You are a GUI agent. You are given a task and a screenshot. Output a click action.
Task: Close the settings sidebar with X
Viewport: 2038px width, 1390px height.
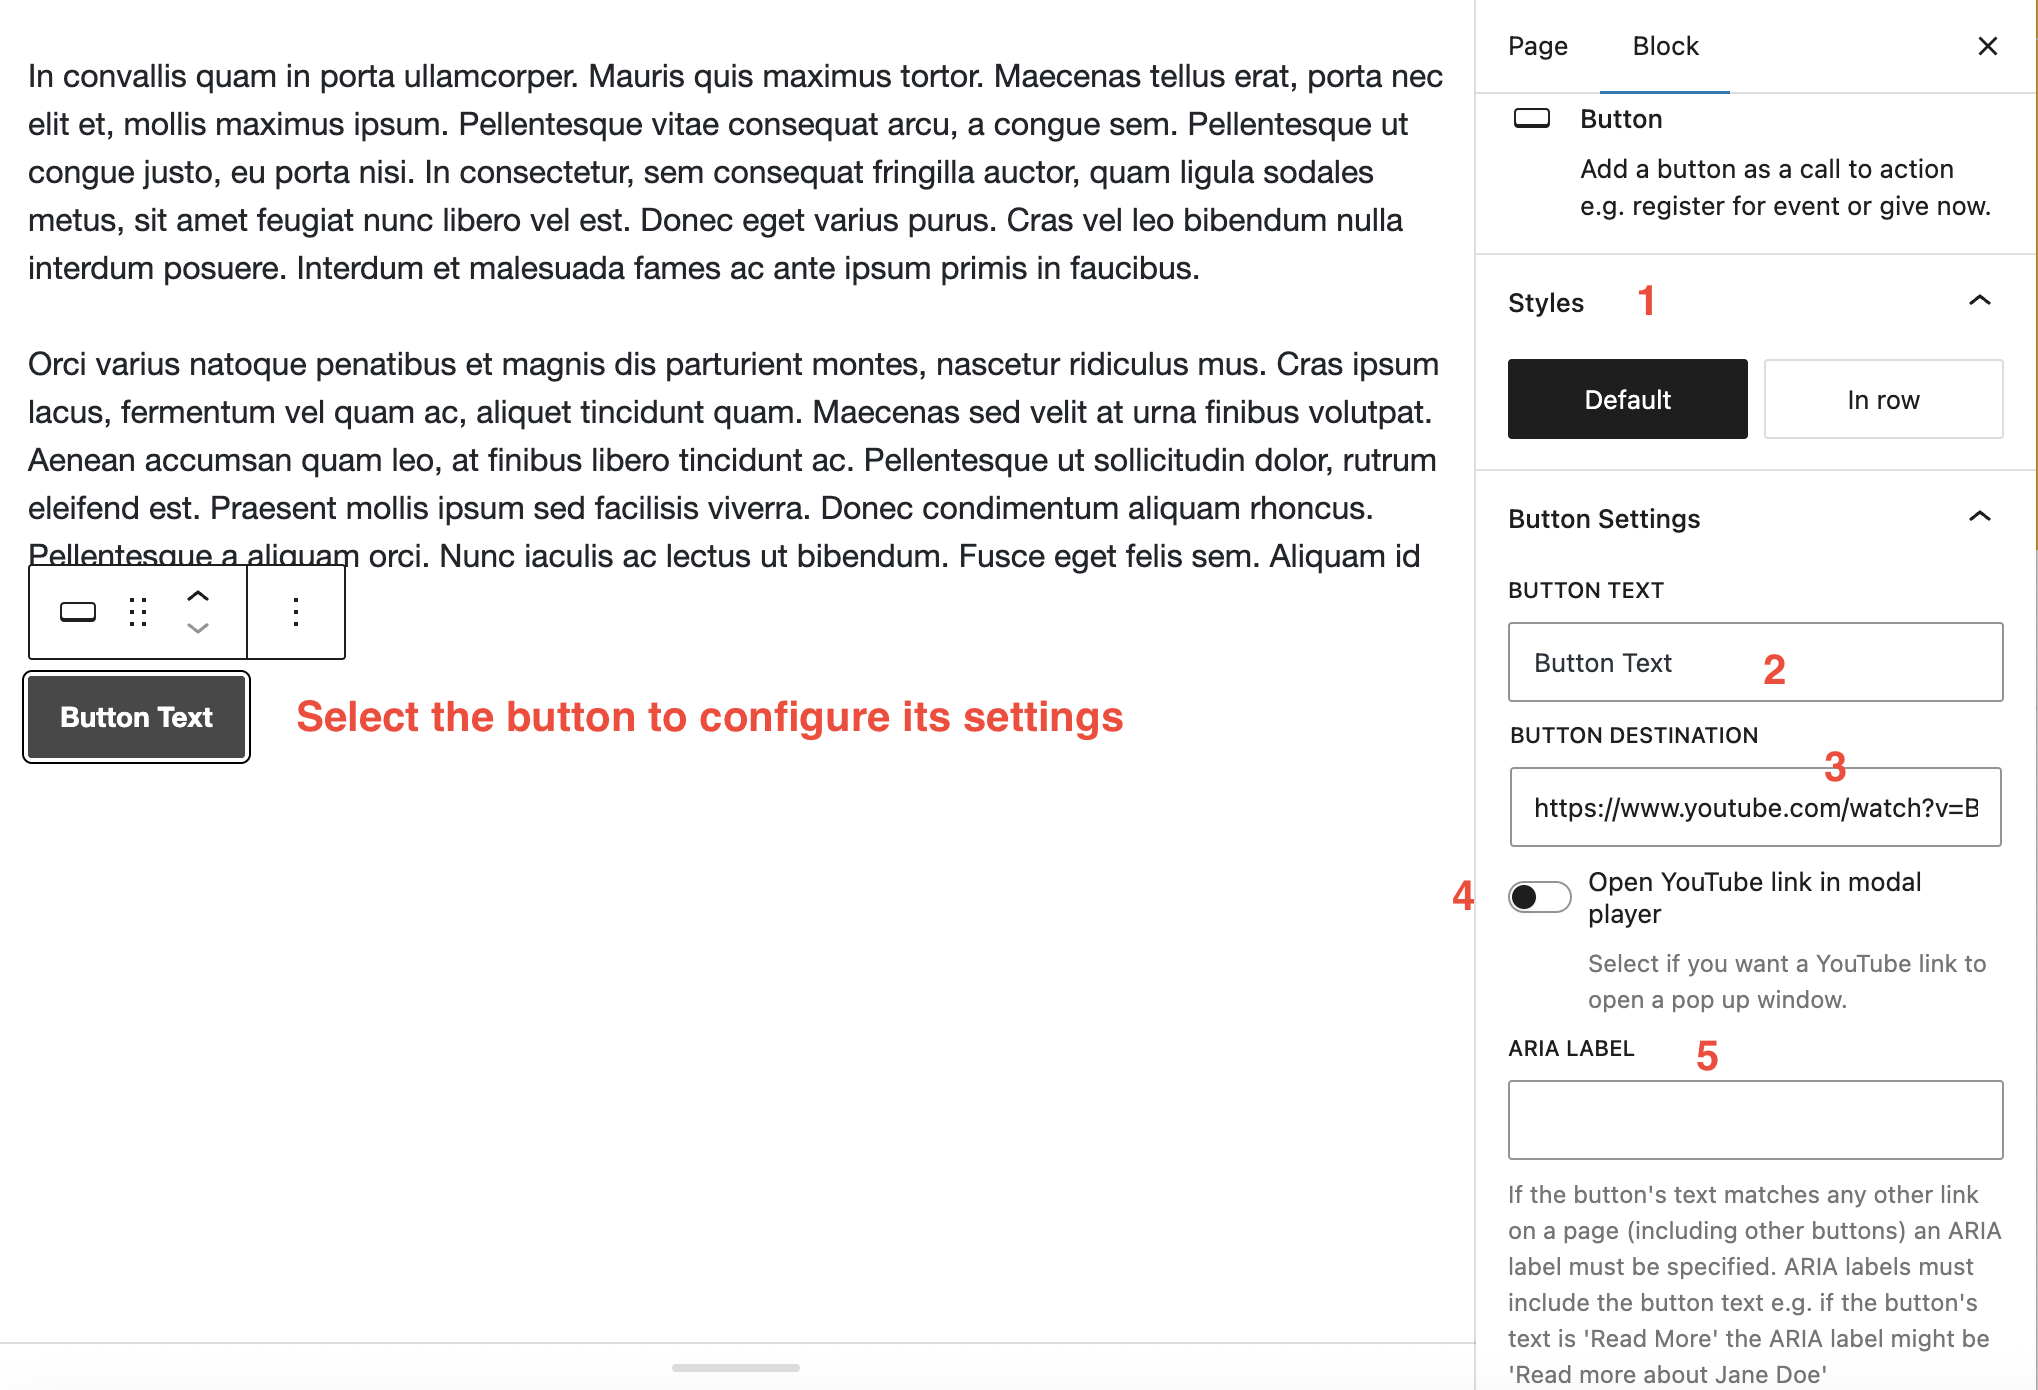[x=1987, y=46]
